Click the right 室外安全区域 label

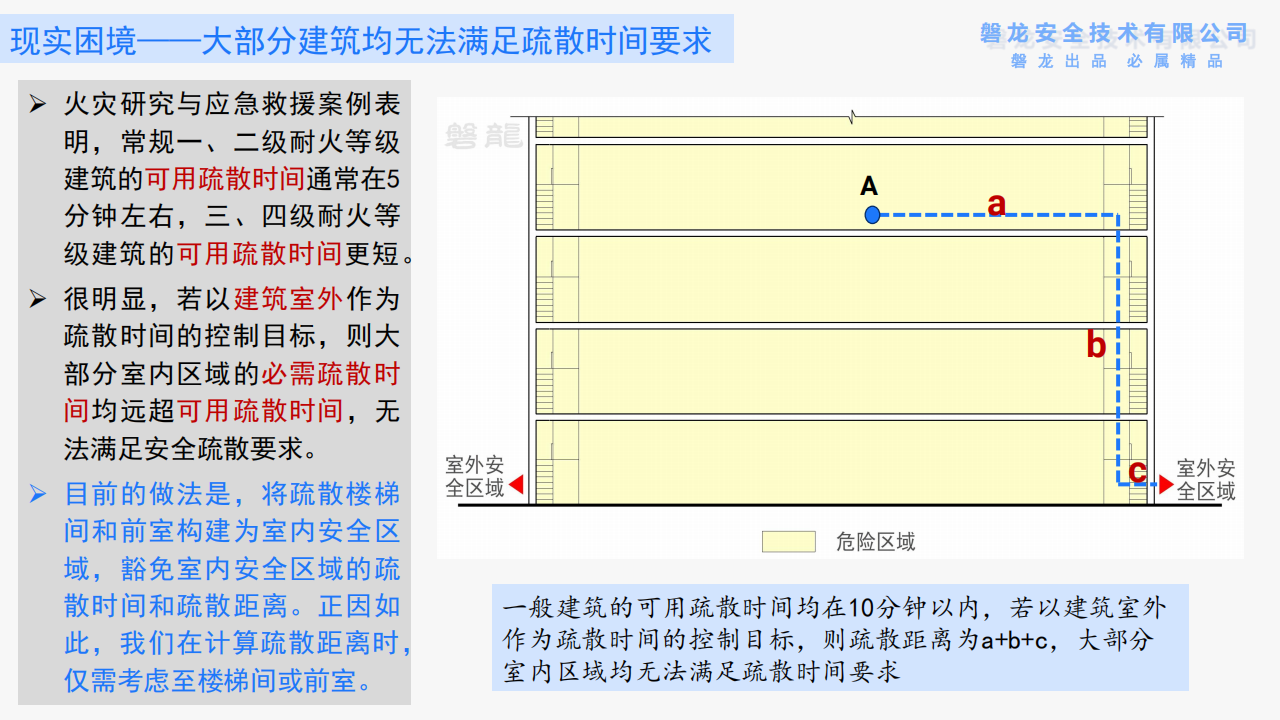[x=1206, y=479]
